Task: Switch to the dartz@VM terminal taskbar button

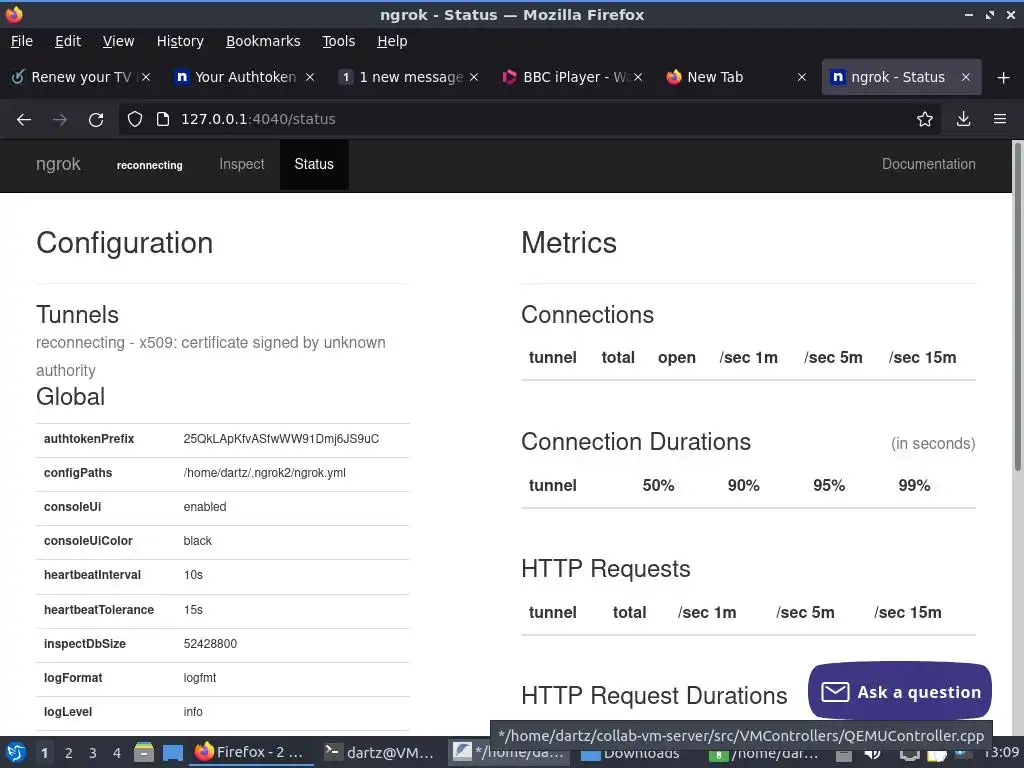Action: (x=381, y=752)
